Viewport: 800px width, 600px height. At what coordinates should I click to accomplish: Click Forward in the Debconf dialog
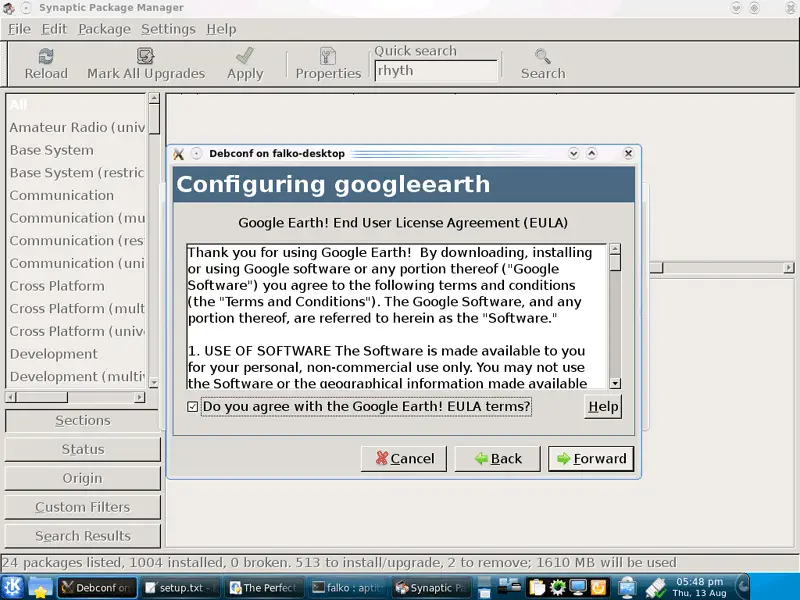point(591,459)
